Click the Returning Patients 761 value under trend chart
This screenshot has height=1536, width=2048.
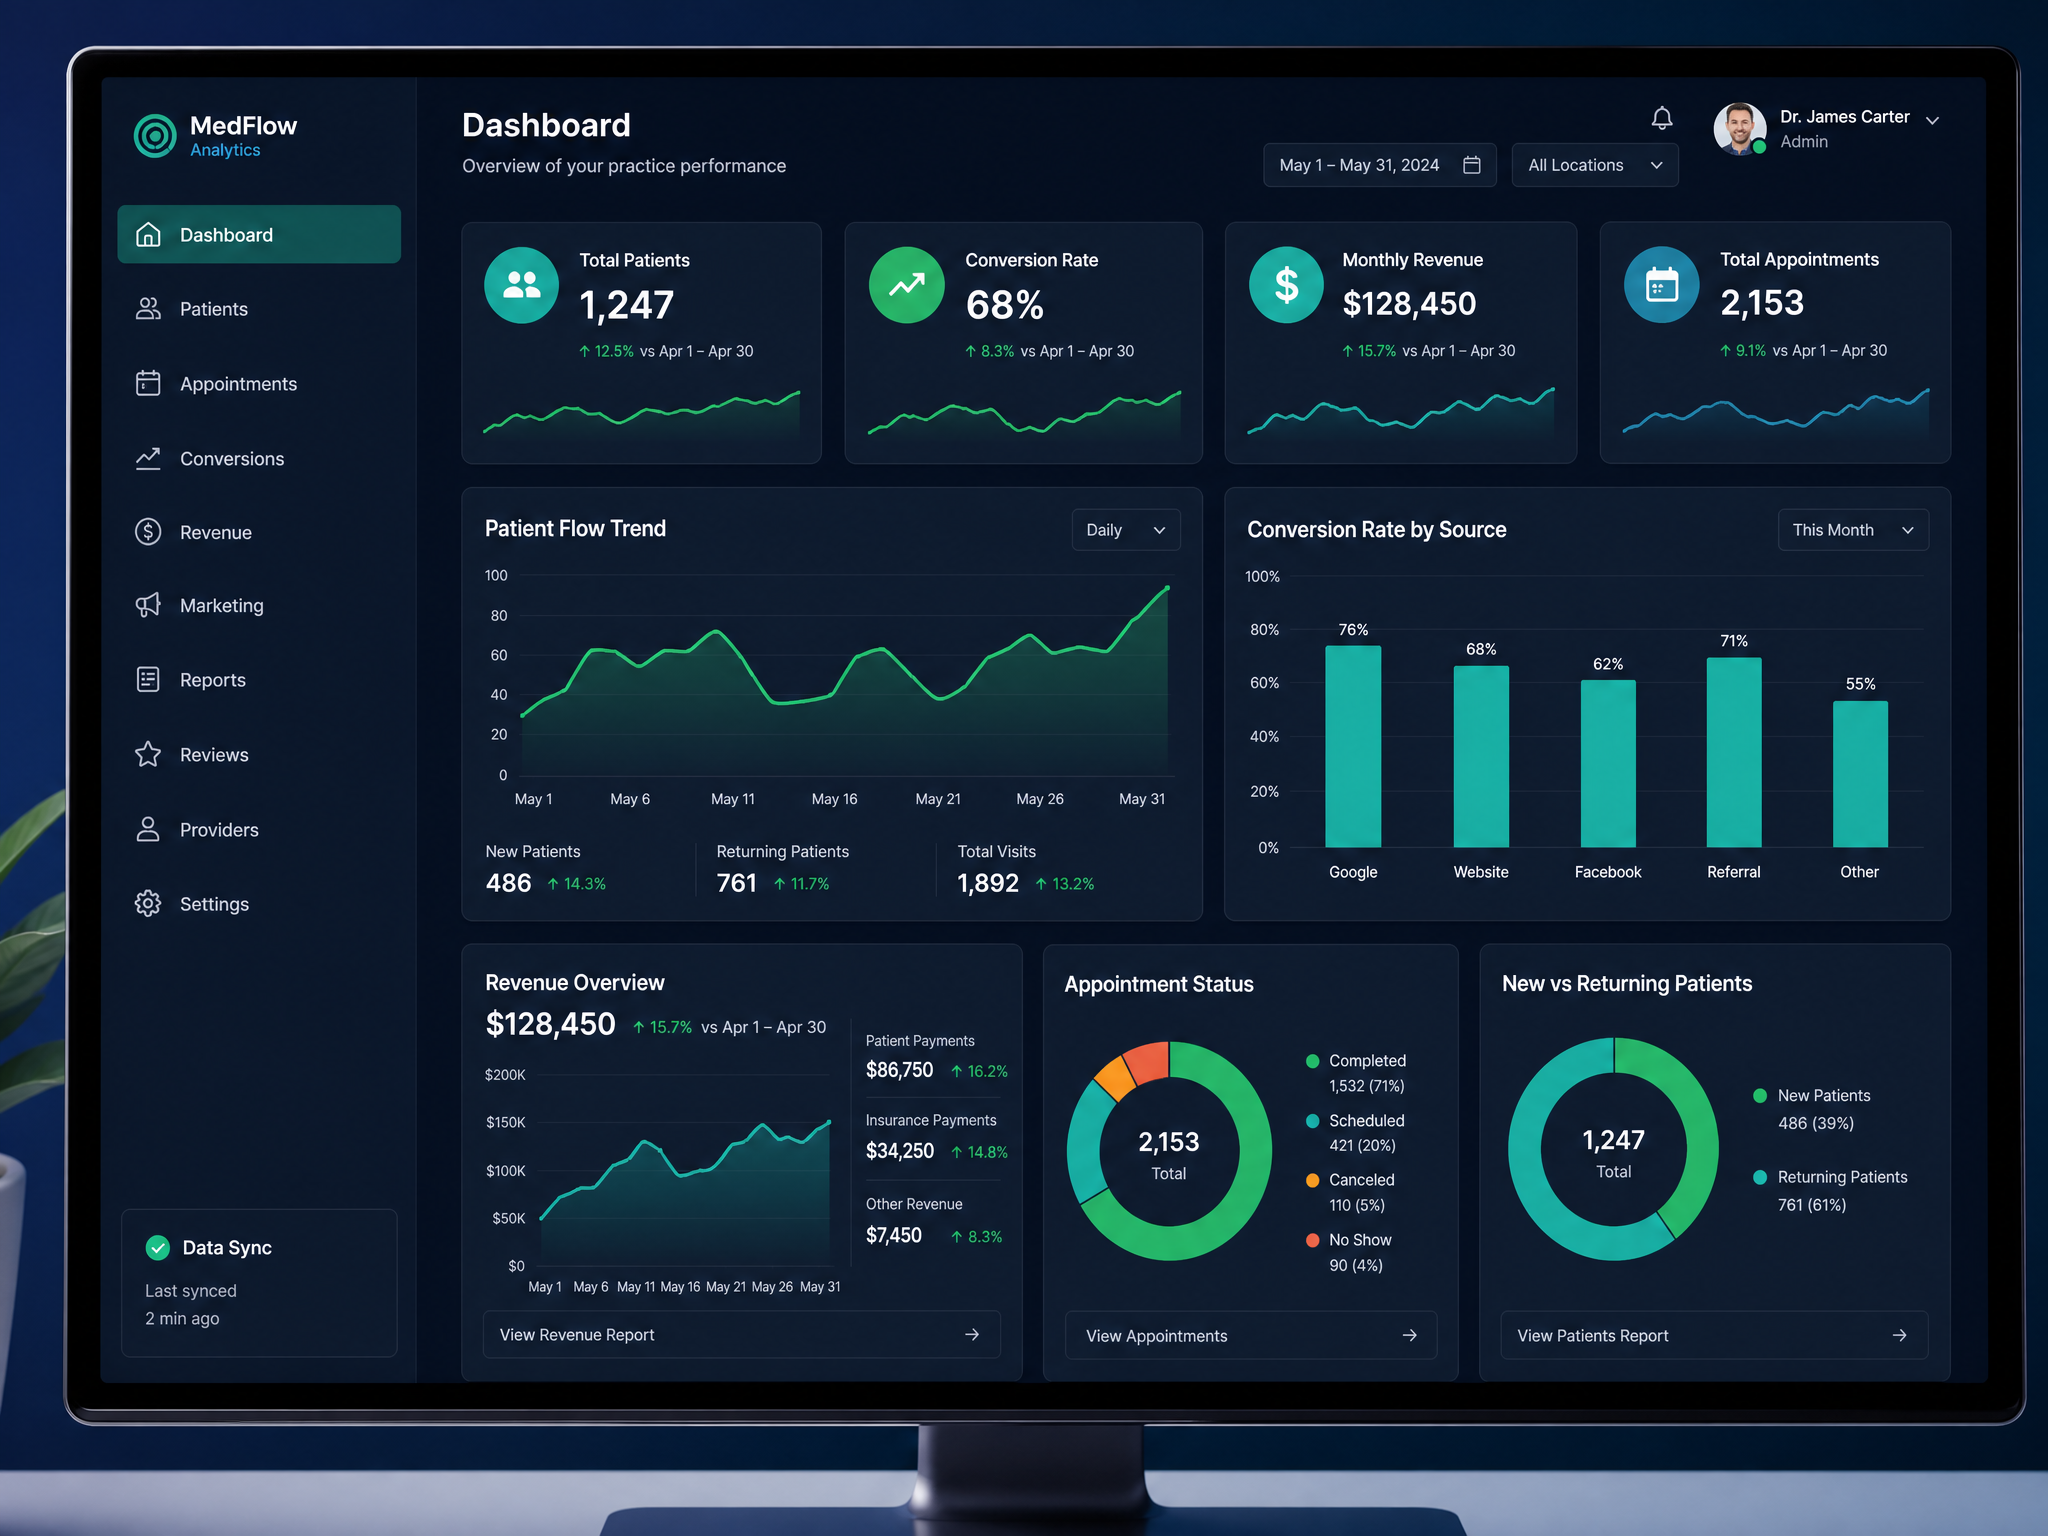click(736, 883)
